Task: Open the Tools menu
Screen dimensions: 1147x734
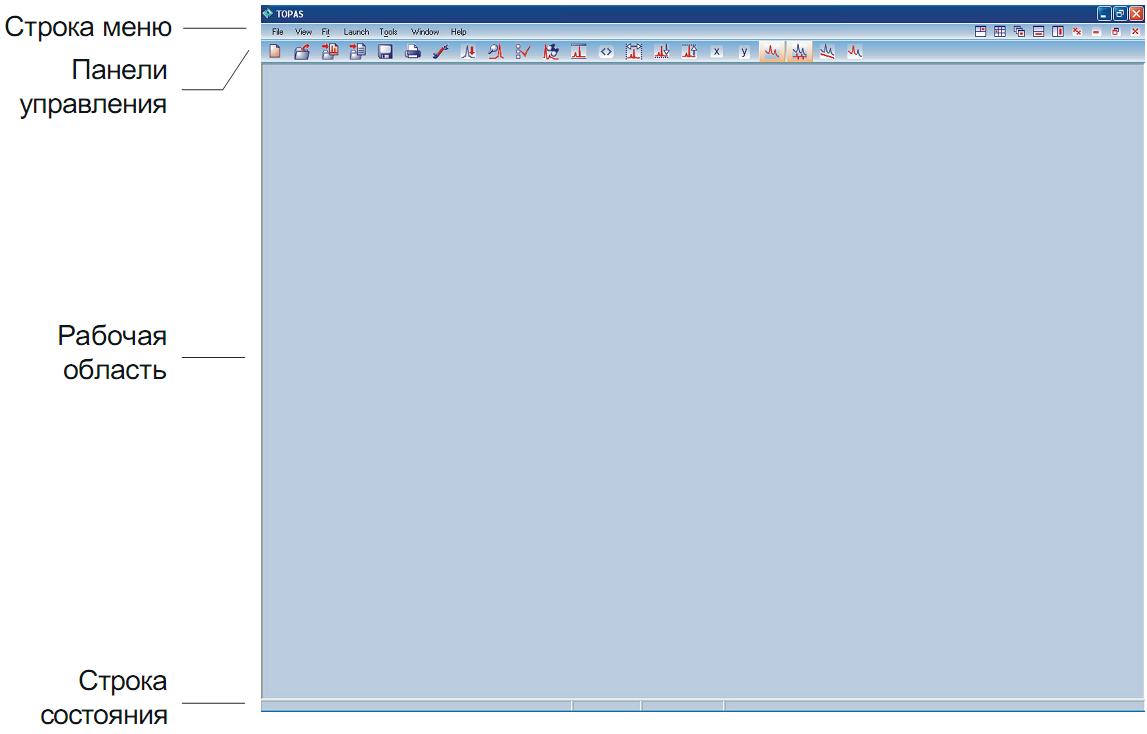Action: 388,32
